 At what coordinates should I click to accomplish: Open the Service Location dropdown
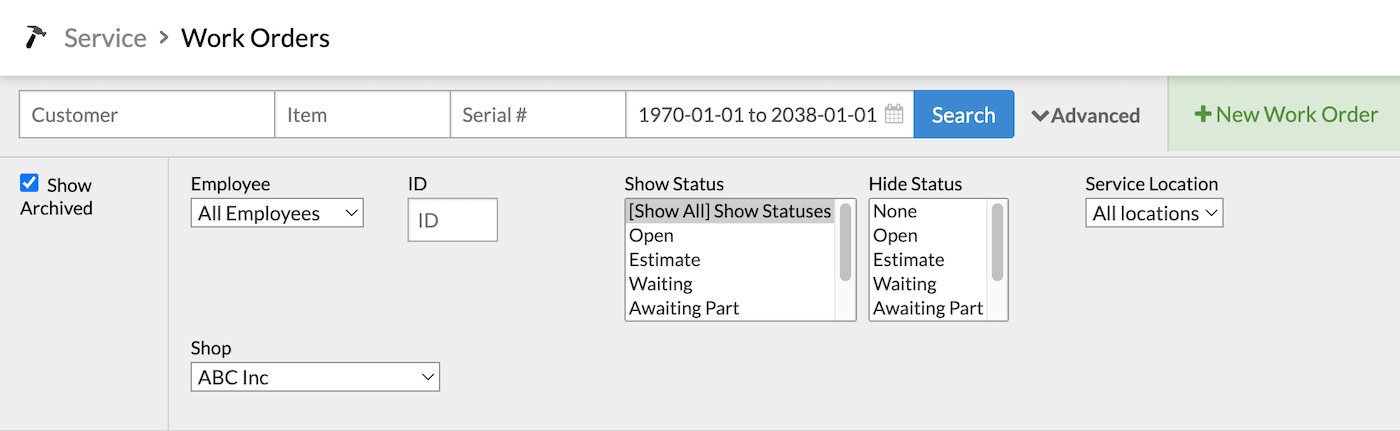tap(1154, 213)
